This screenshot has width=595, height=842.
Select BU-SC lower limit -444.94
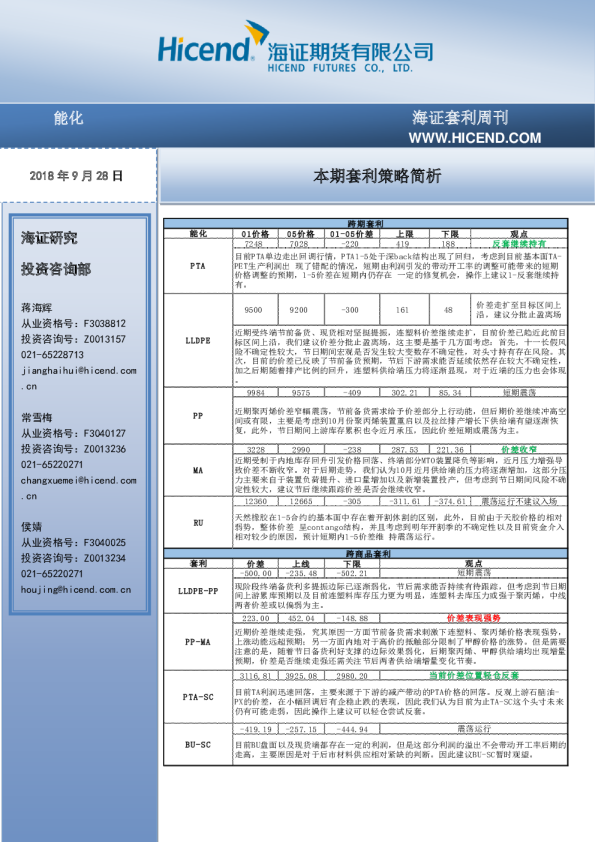pyautogui.click(x=352, y=729)
